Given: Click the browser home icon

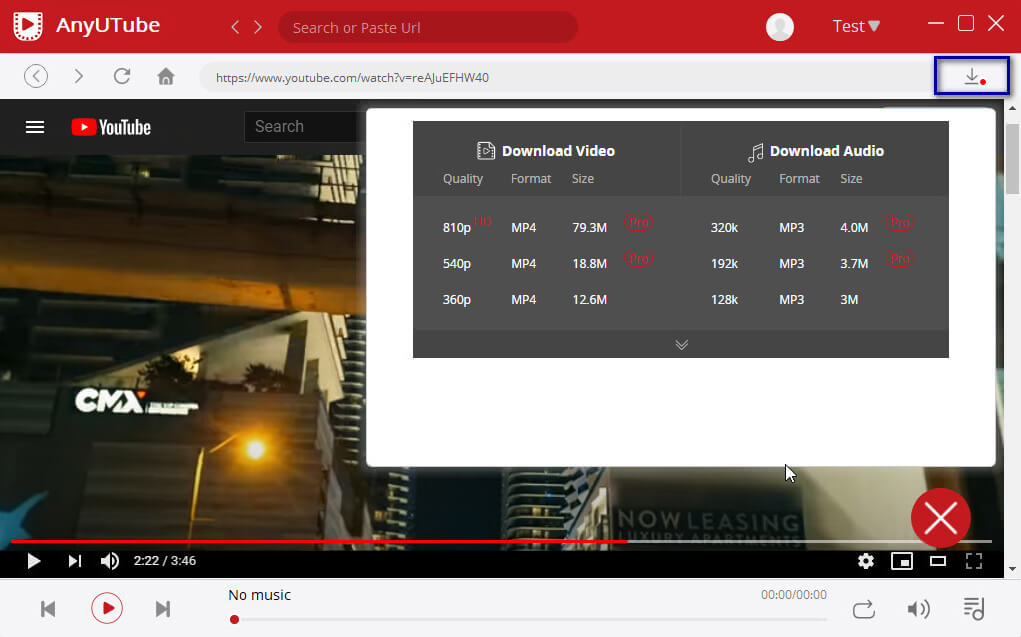Looking at the screenshot, I should point(166,77).
